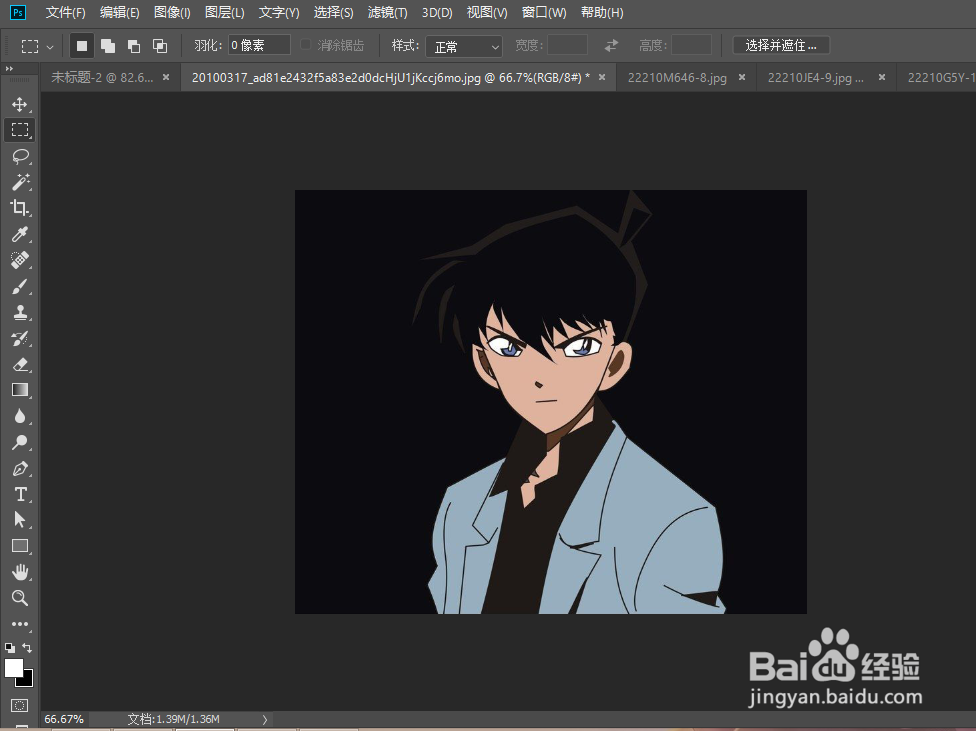Screen dimensions: 976x731
Task: Swap foreground and background colors
Action: (27, 648)
